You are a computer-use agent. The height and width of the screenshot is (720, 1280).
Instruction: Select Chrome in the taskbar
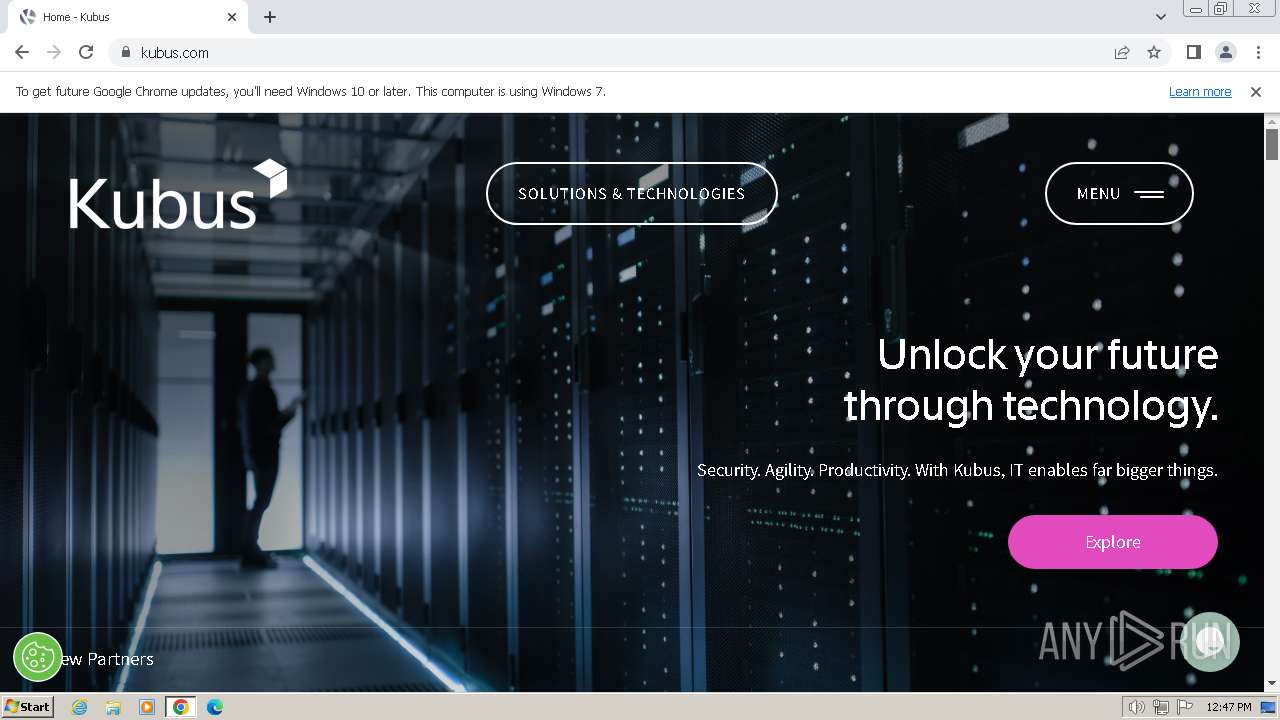181,707
